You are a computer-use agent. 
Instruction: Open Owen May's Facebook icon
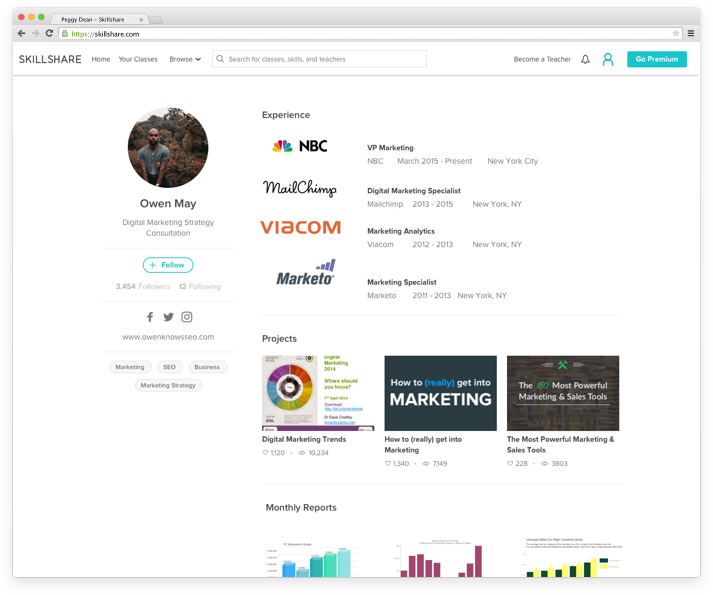click(x=150, y=317)
